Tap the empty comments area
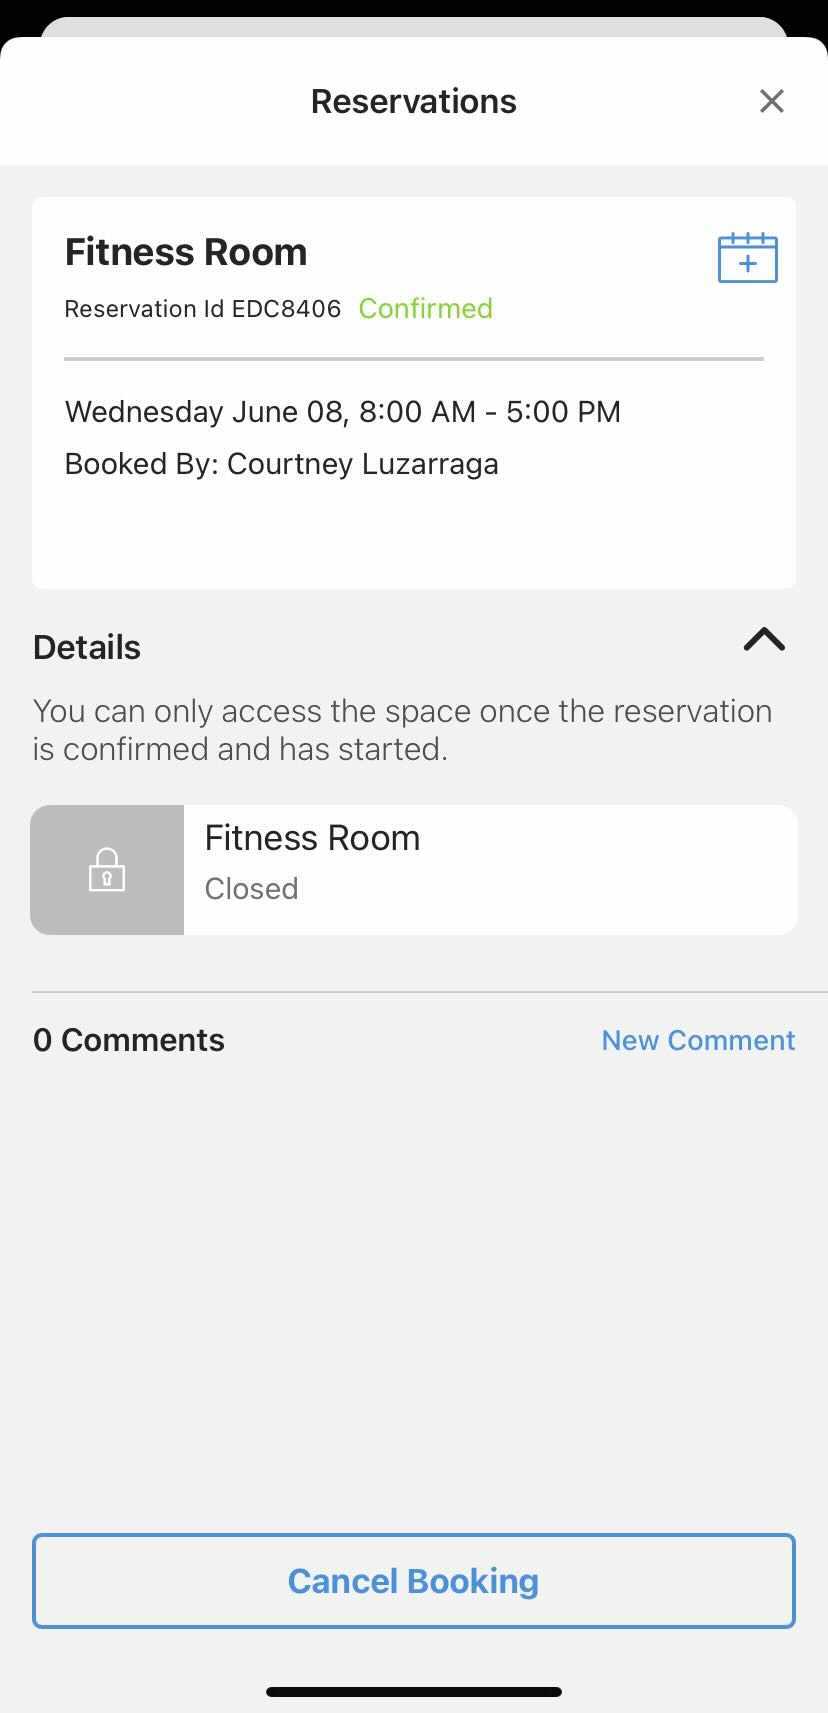828x1713 pixels. coord(413,1280)
